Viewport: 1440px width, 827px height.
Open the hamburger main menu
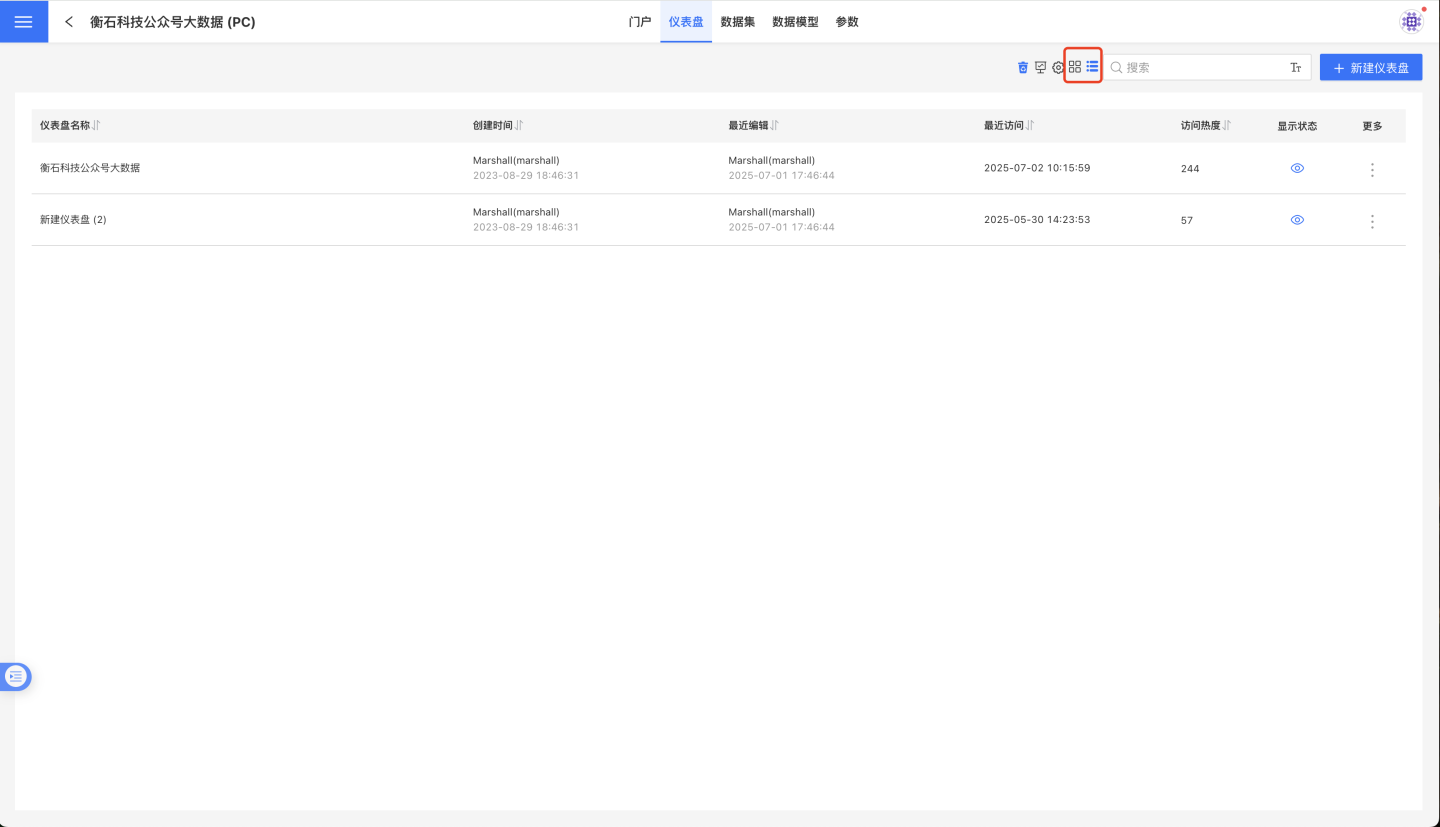point(24,22)
